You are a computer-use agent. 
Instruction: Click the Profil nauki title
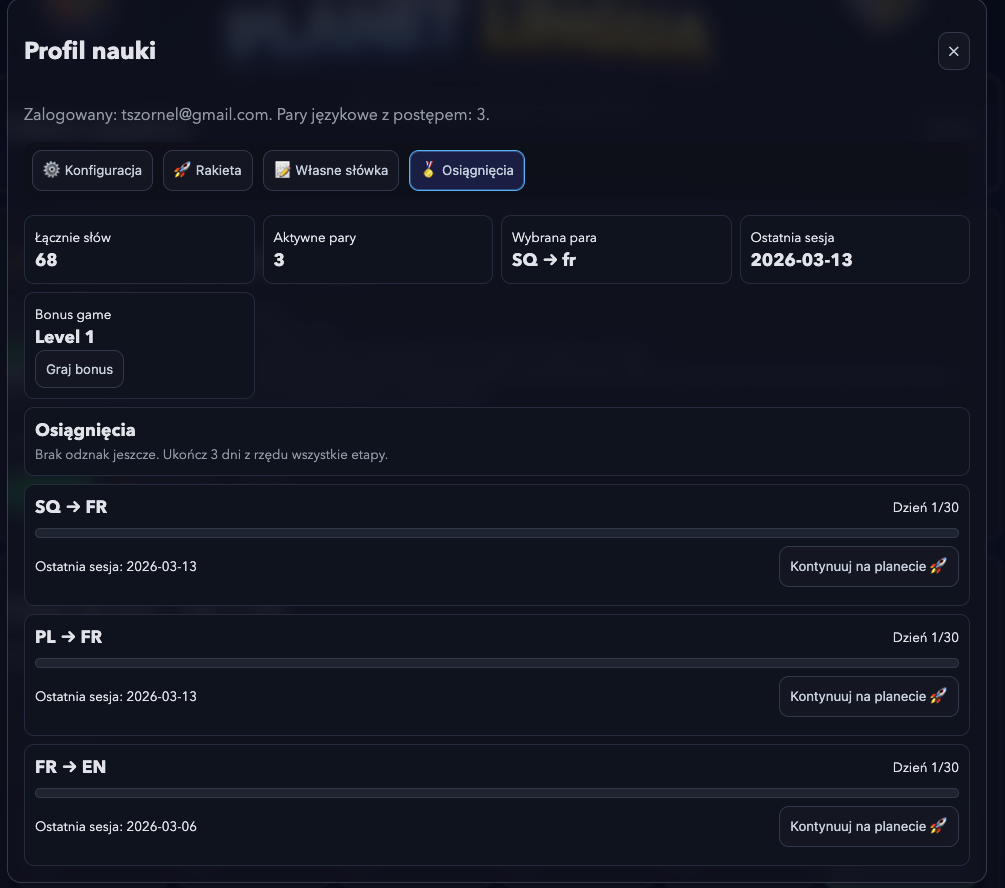[90, 51]
